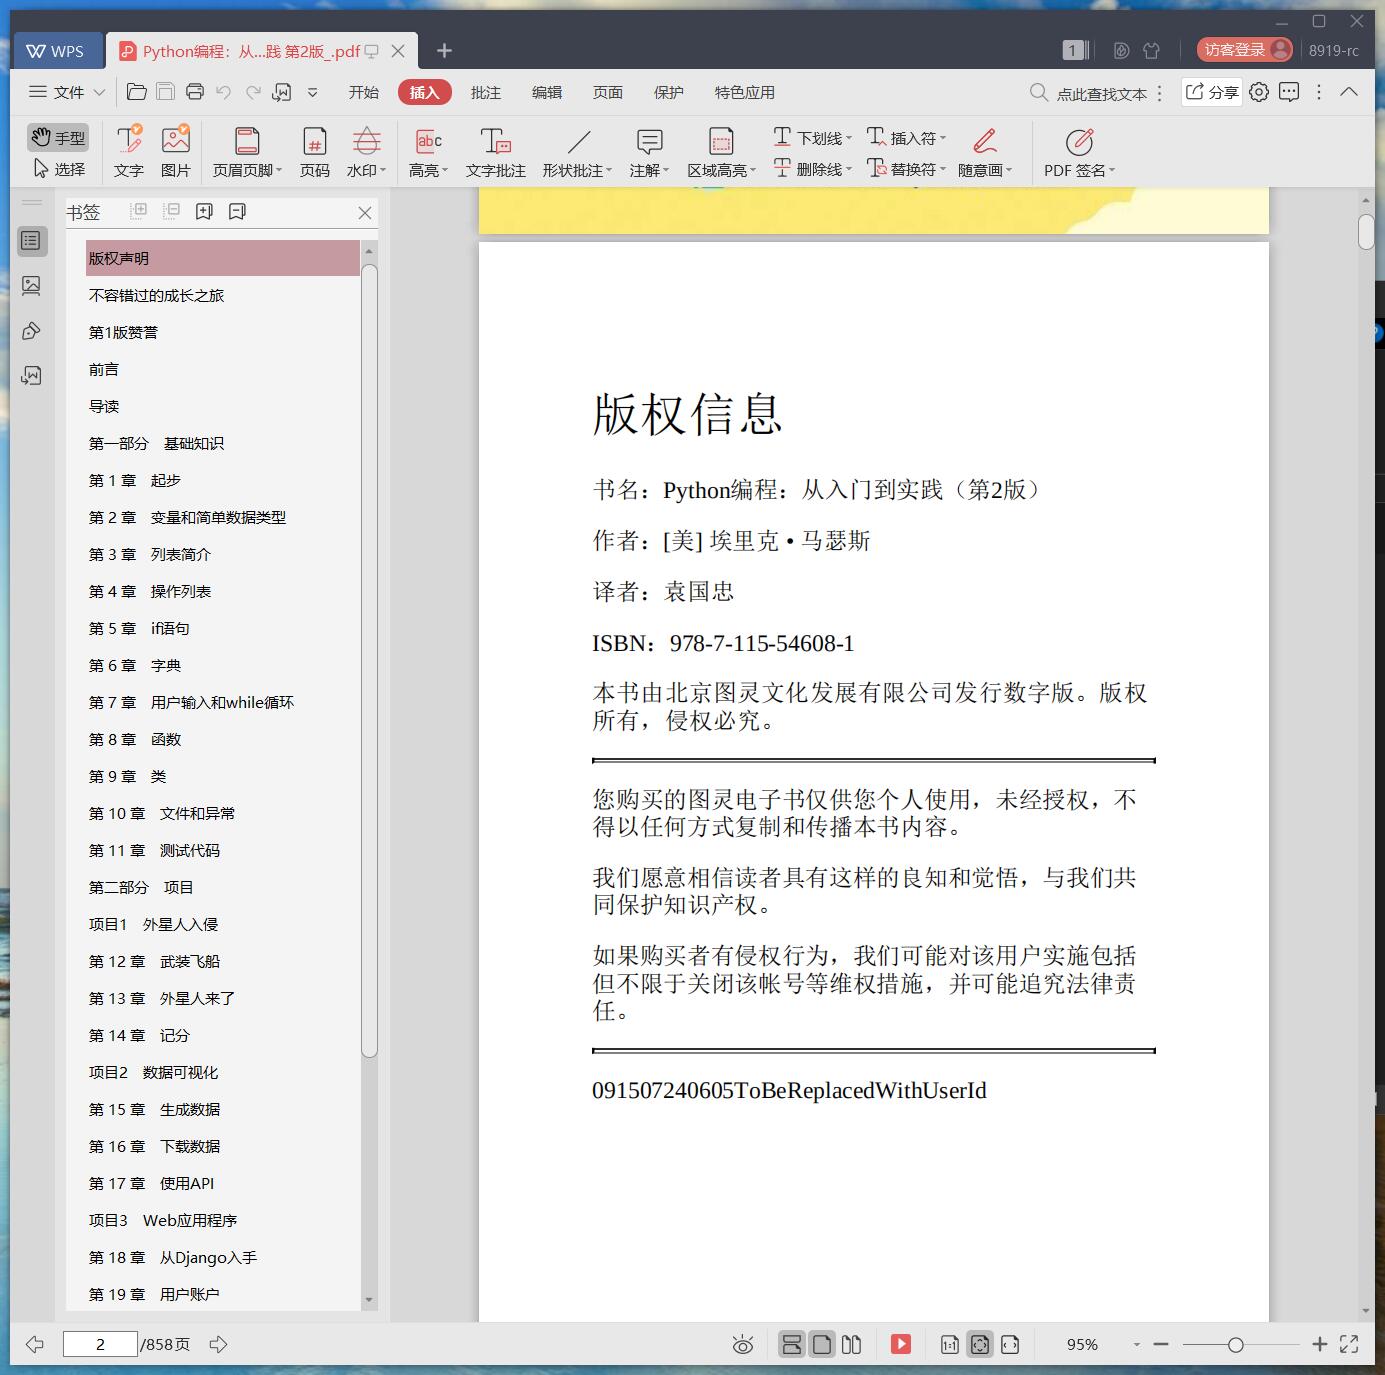Click the 分享 share button
This screenshot has height=1375, width=1385.
tap(1212, 92)
